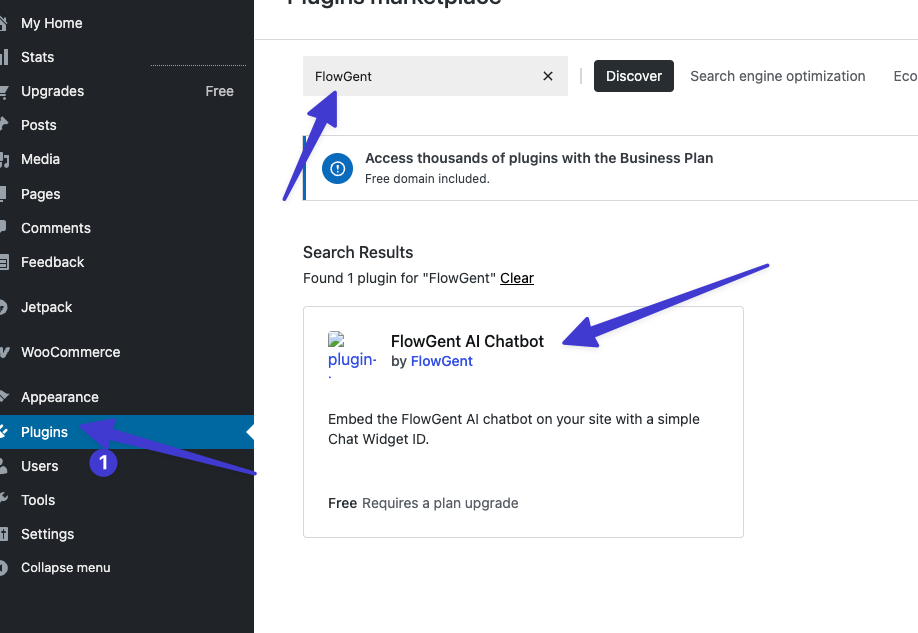Open Users menu item
918x633 pixels.
(x=40, y=466)
